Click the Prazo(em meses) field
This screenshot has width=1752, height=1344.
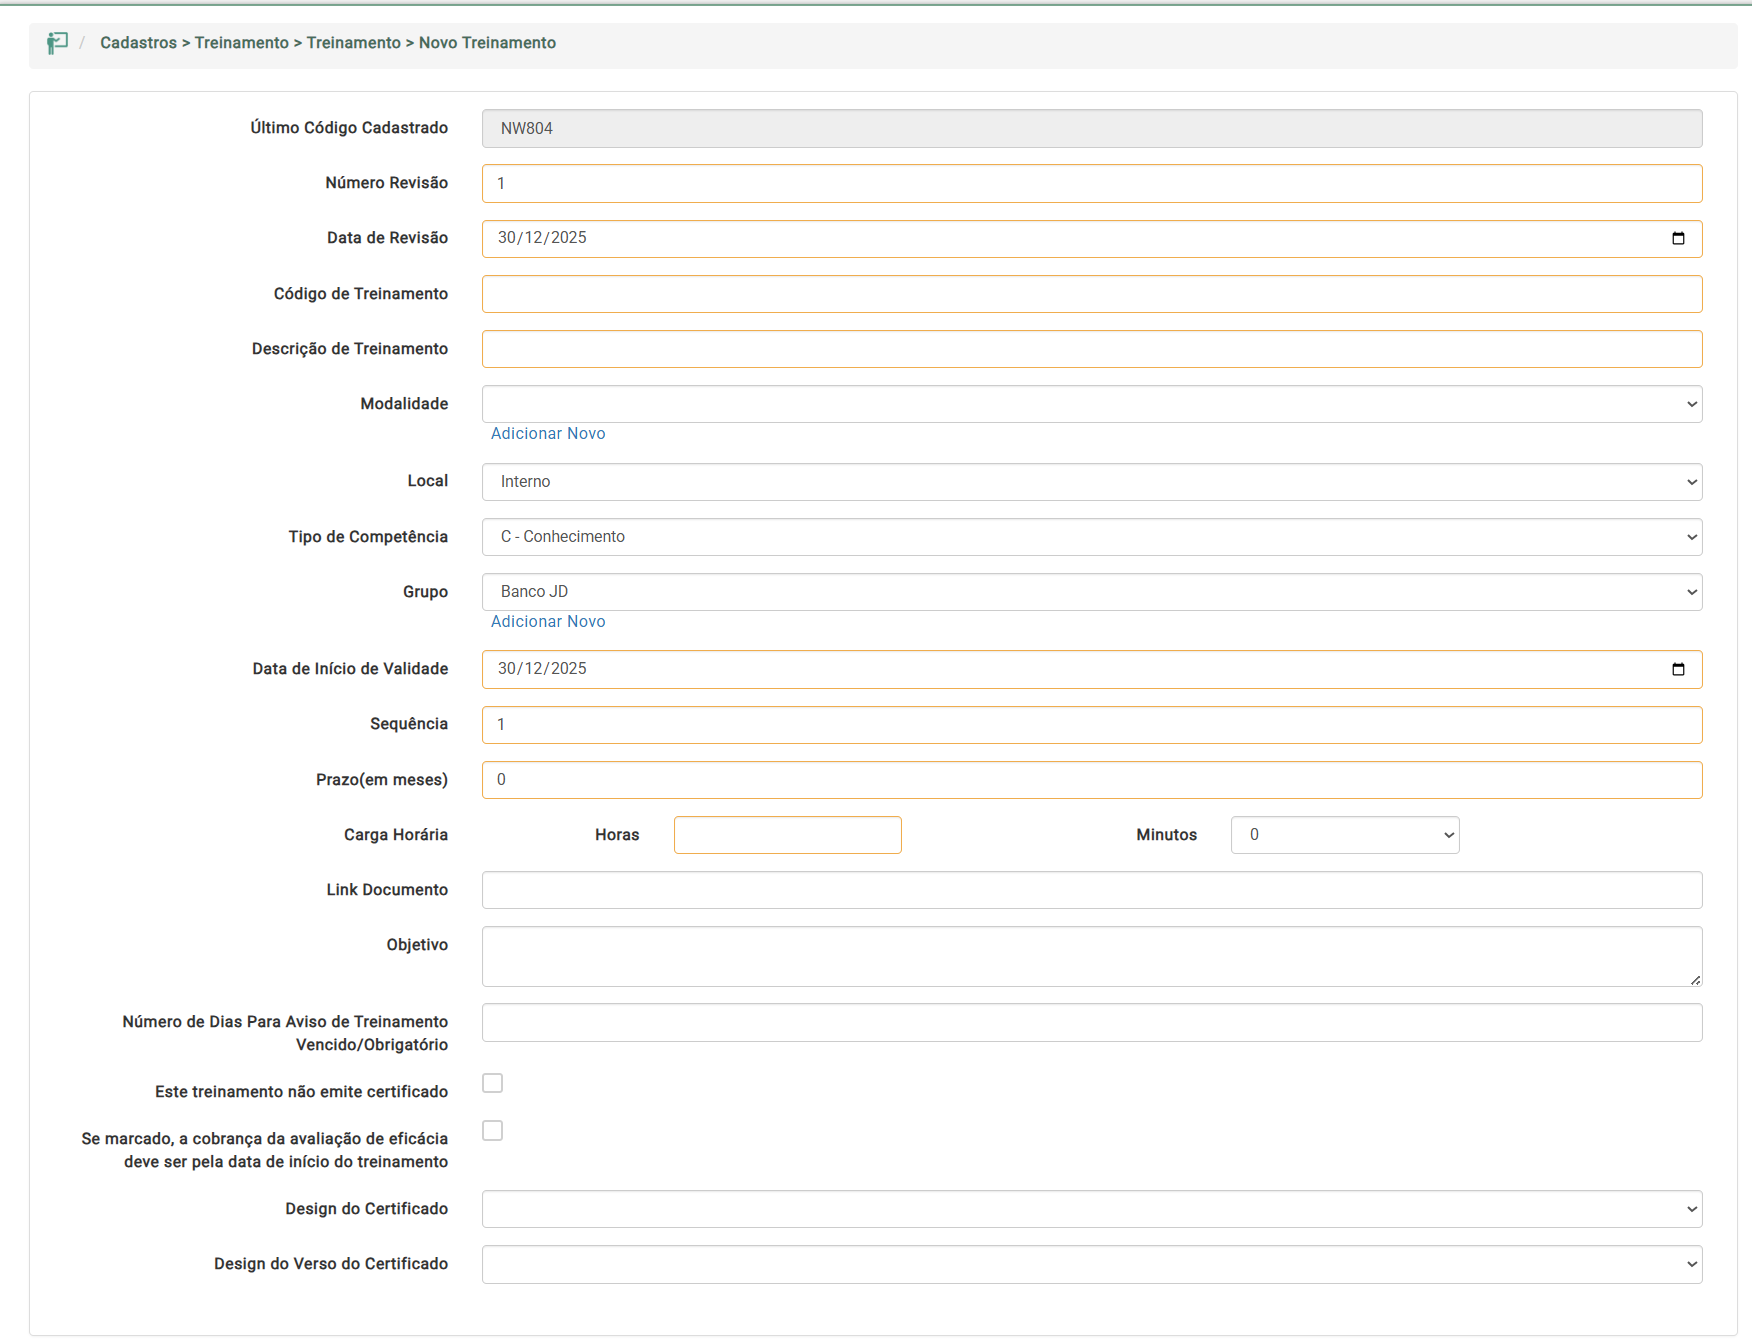tap(1091, 780)
